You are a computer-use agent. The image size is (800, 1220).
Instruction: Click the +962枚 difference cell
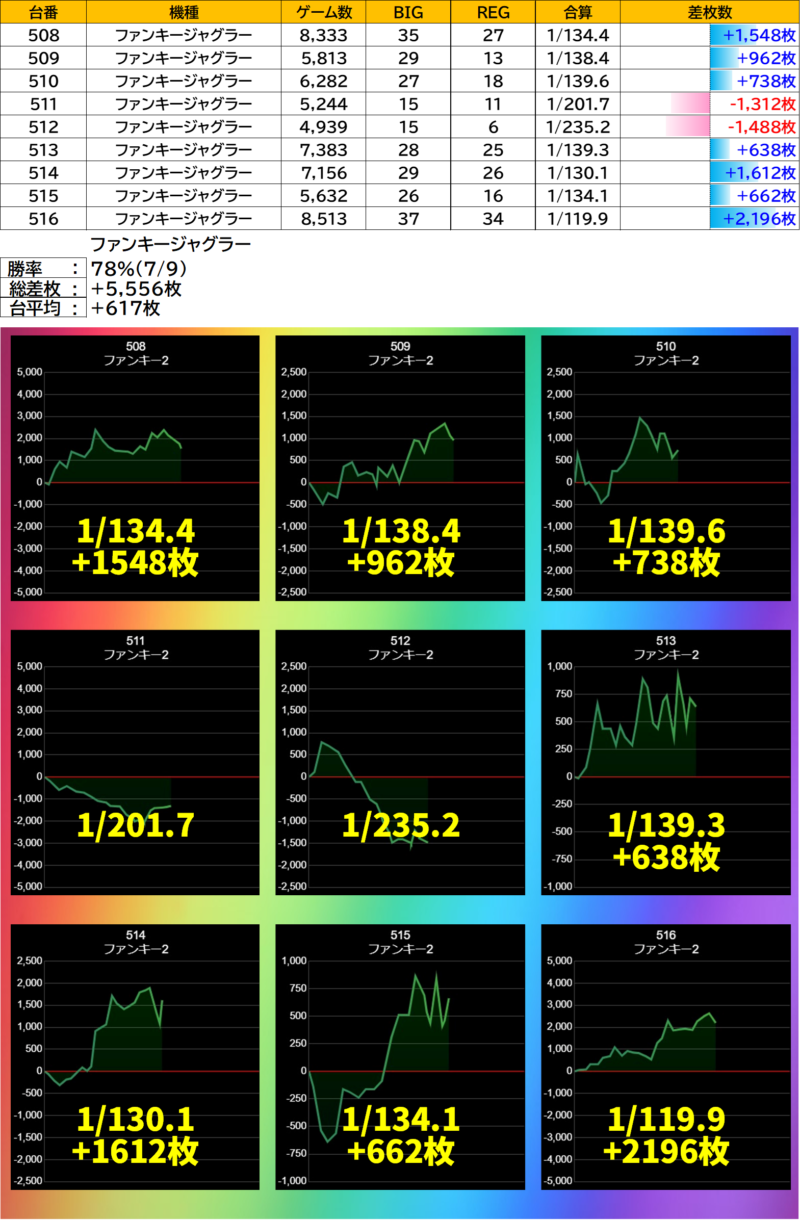pos(710,59)
